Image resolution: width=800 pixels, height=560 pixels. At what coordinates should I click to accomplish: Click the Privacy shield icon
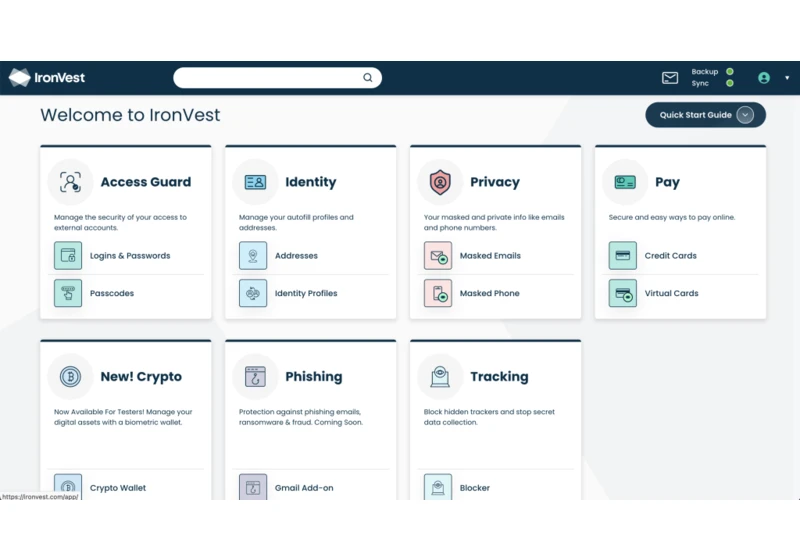(x=440, y=182)
